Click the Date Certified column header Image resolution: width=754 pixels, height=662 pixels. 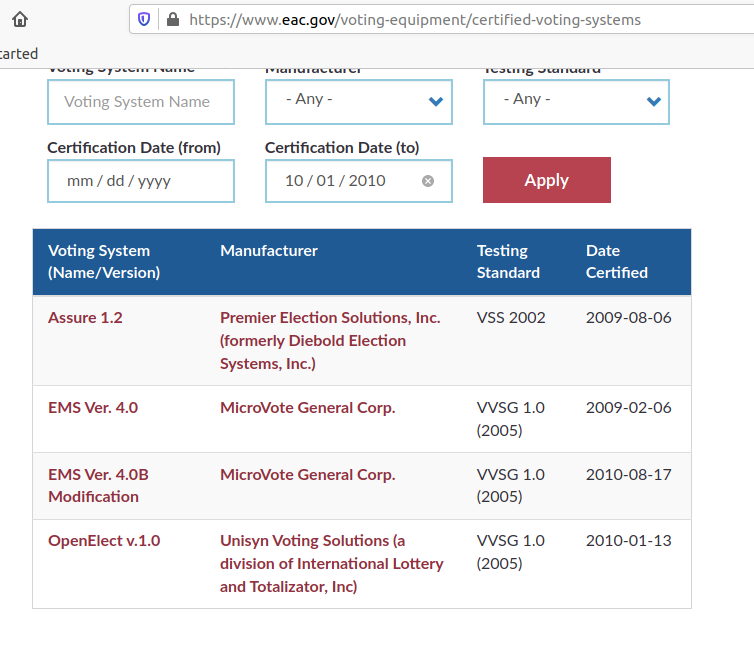click(616, 262)
